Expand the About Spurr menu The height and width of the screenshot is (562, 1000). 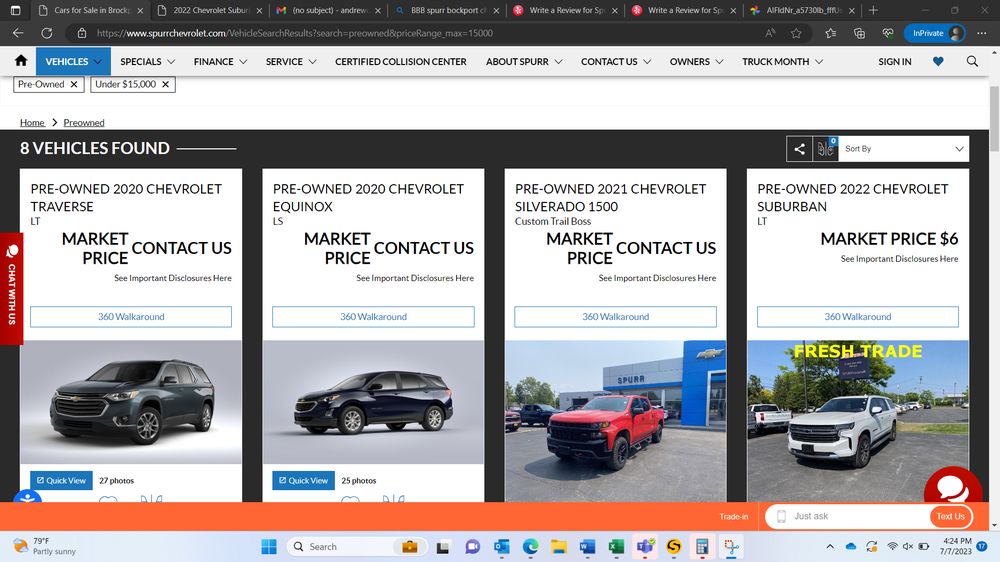(524, 61)
